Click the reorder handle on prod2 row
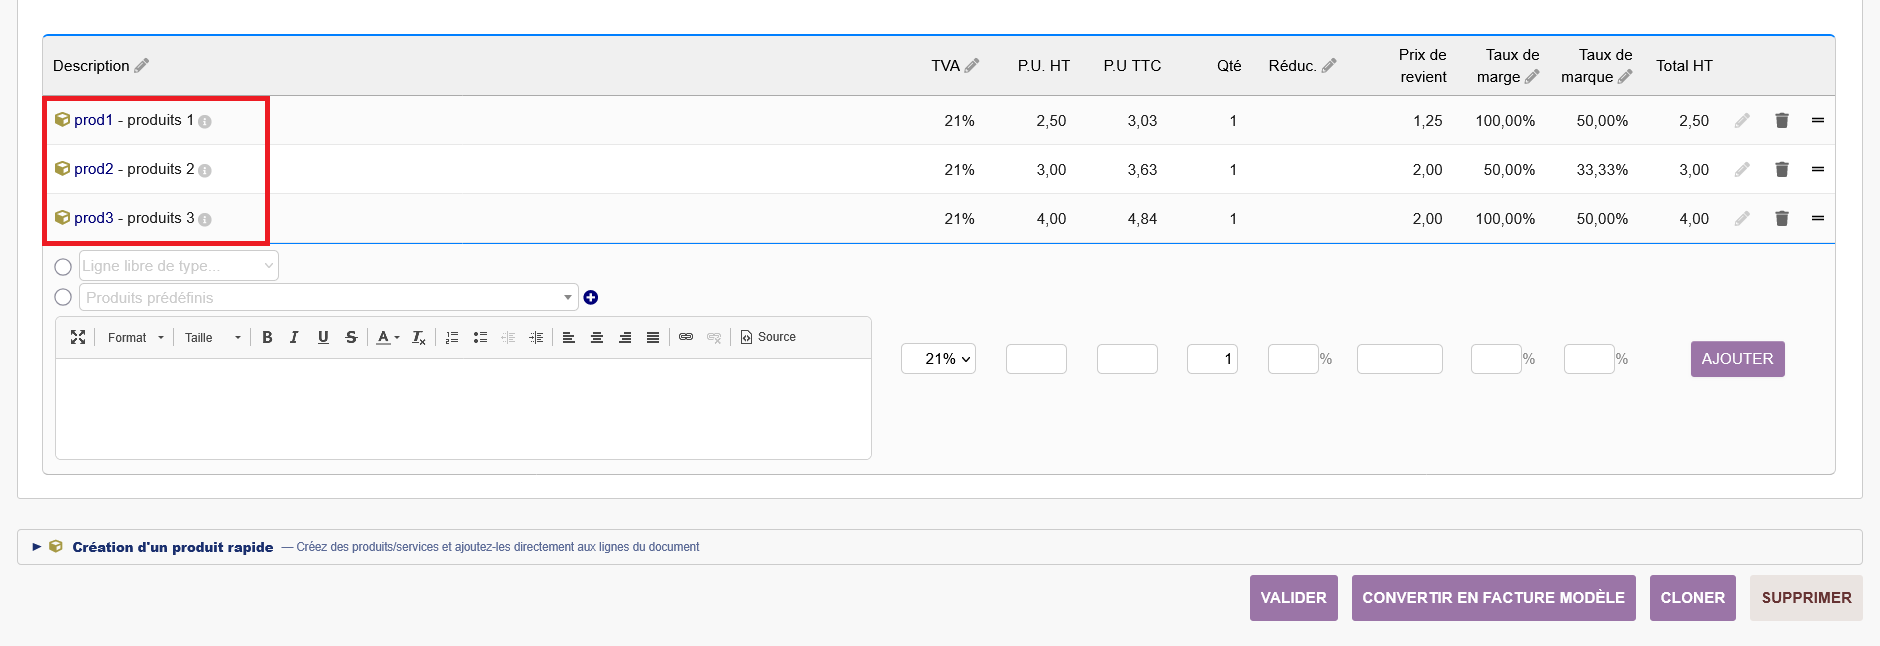 pos(1818,169)
